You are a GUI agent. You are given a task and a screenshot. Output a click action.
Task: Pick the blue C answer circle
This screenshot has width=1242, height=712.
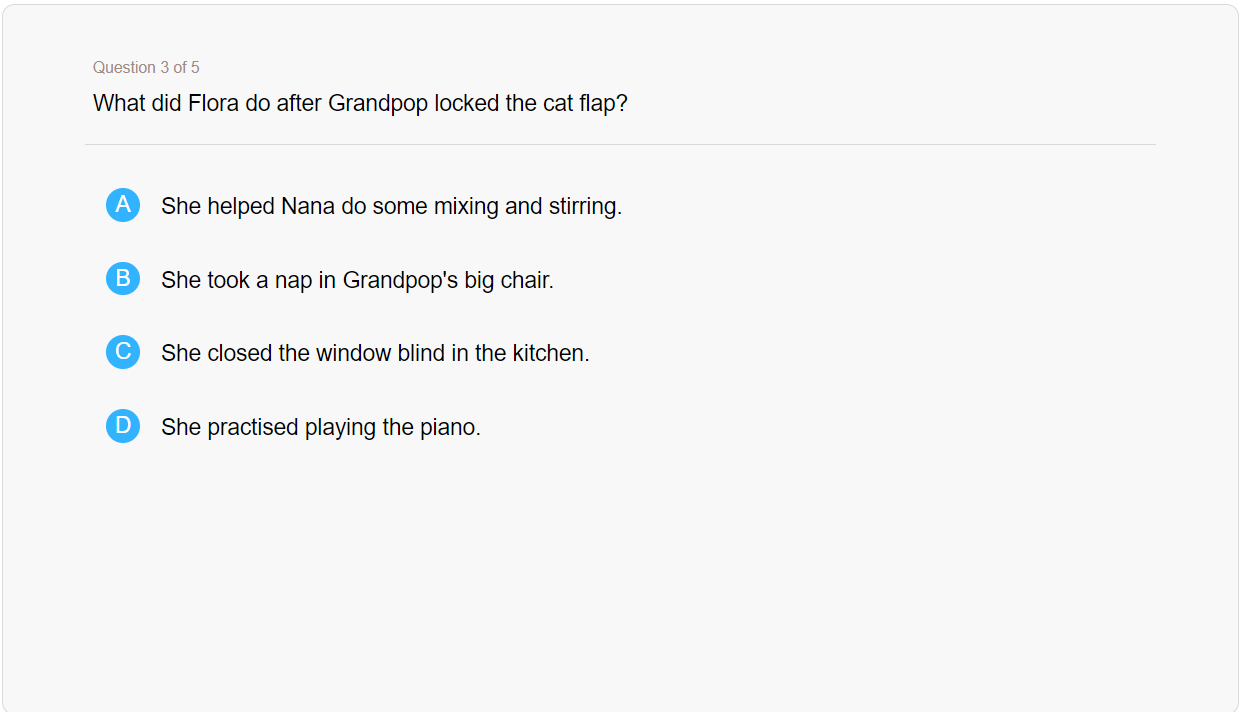123,352
